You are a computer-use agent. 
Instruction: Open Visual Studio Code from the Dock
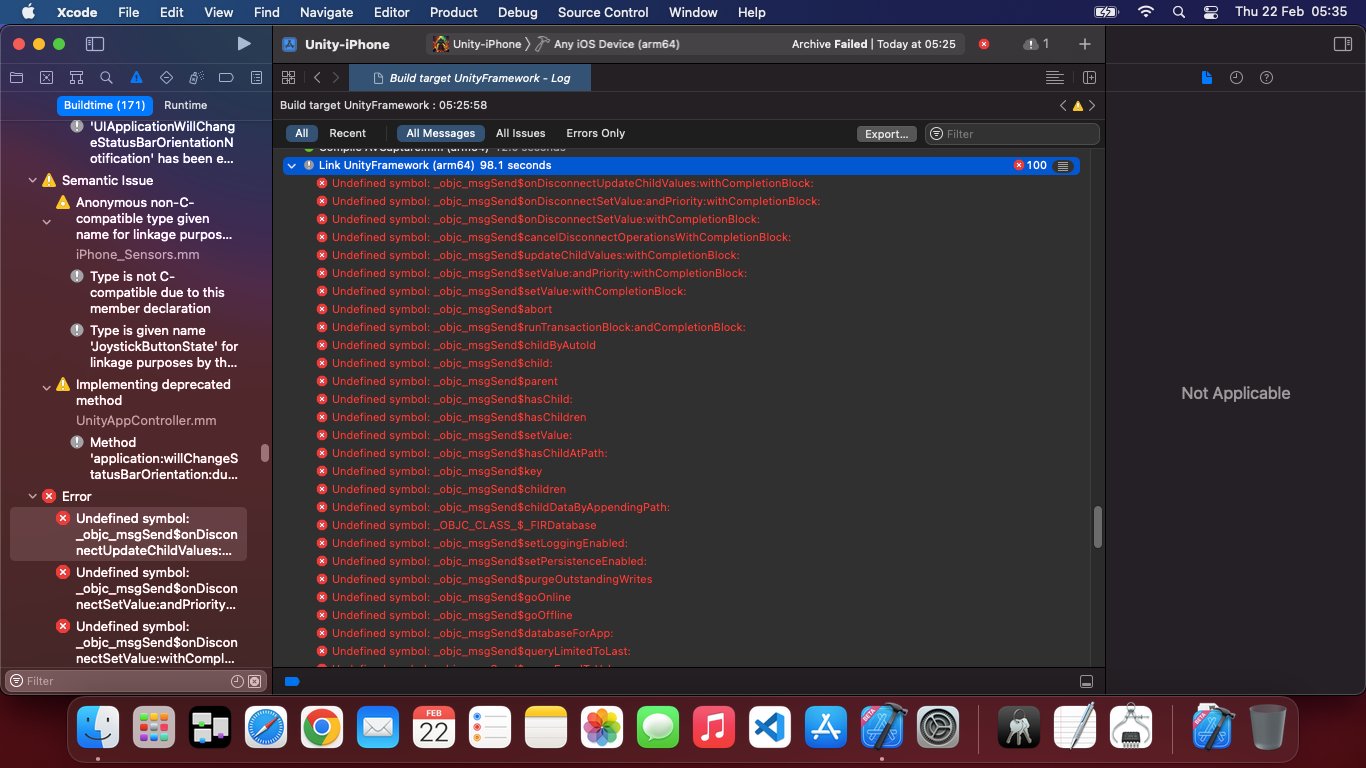pyautogui.click(x=769, y=727)
